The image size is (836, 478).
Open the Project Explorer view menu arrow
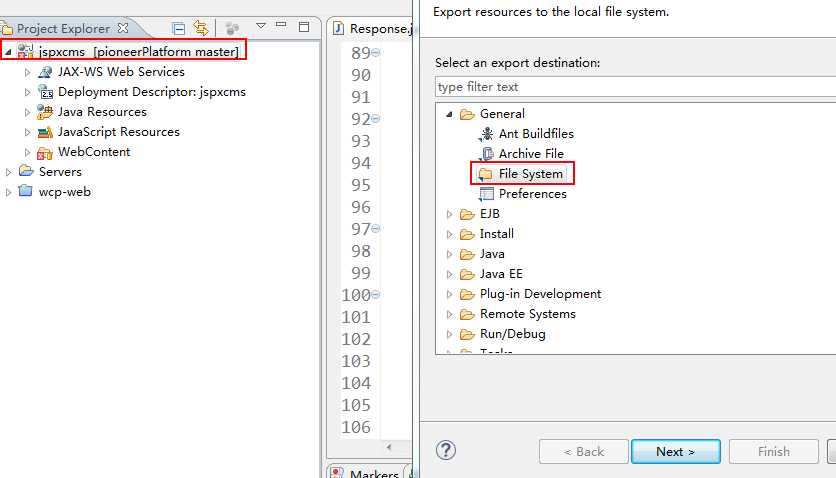[261, 26]
